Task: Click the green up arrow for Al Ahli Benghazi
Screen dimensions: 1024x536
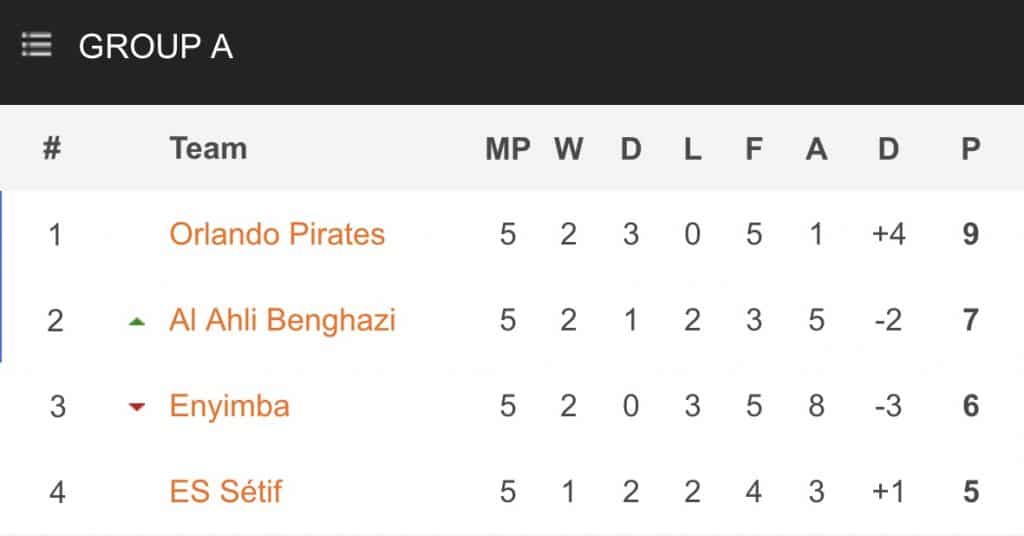Action: click(x=136, y=321)
